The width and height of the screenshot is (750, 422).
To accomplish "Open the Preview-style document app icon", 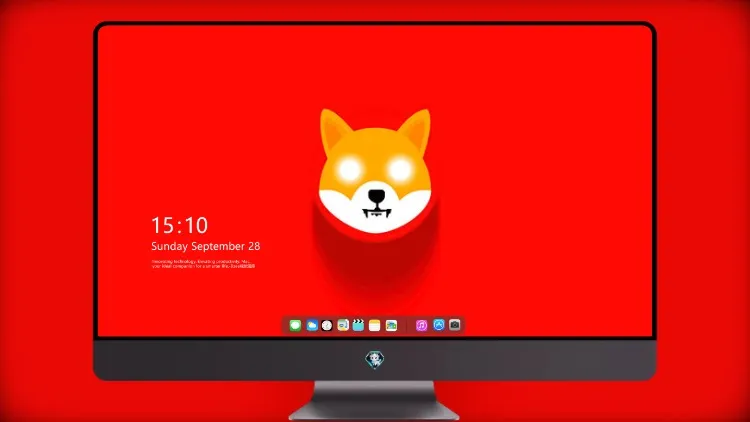I will 343,325.
